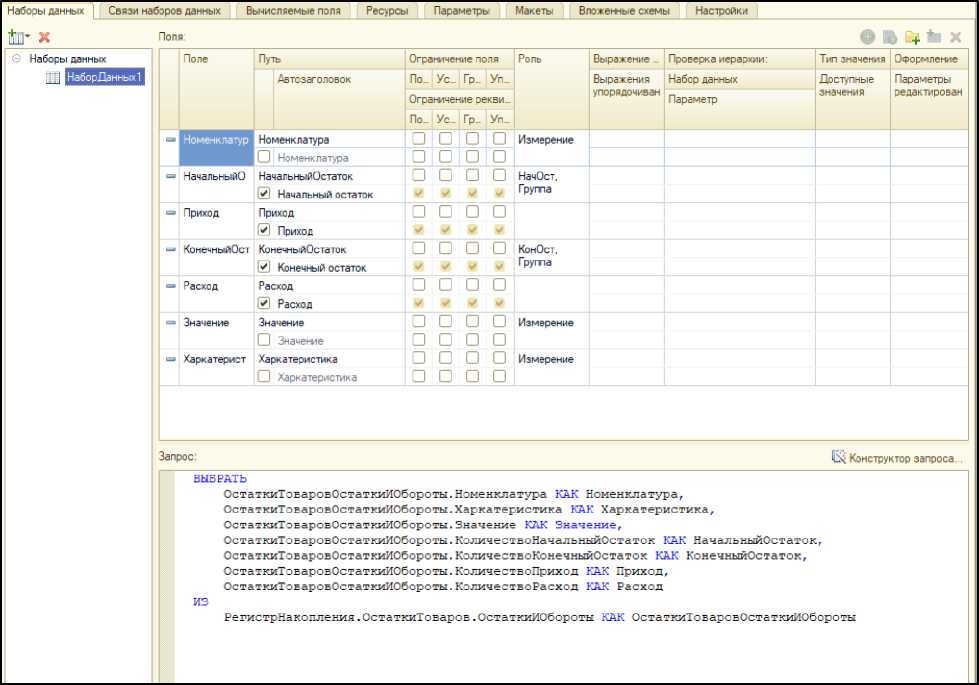Uncheck the Начальный остаток auto-header checkbox
Viewport: 979px width, 685px height.
pyautogui.click(x=264, y=194)
